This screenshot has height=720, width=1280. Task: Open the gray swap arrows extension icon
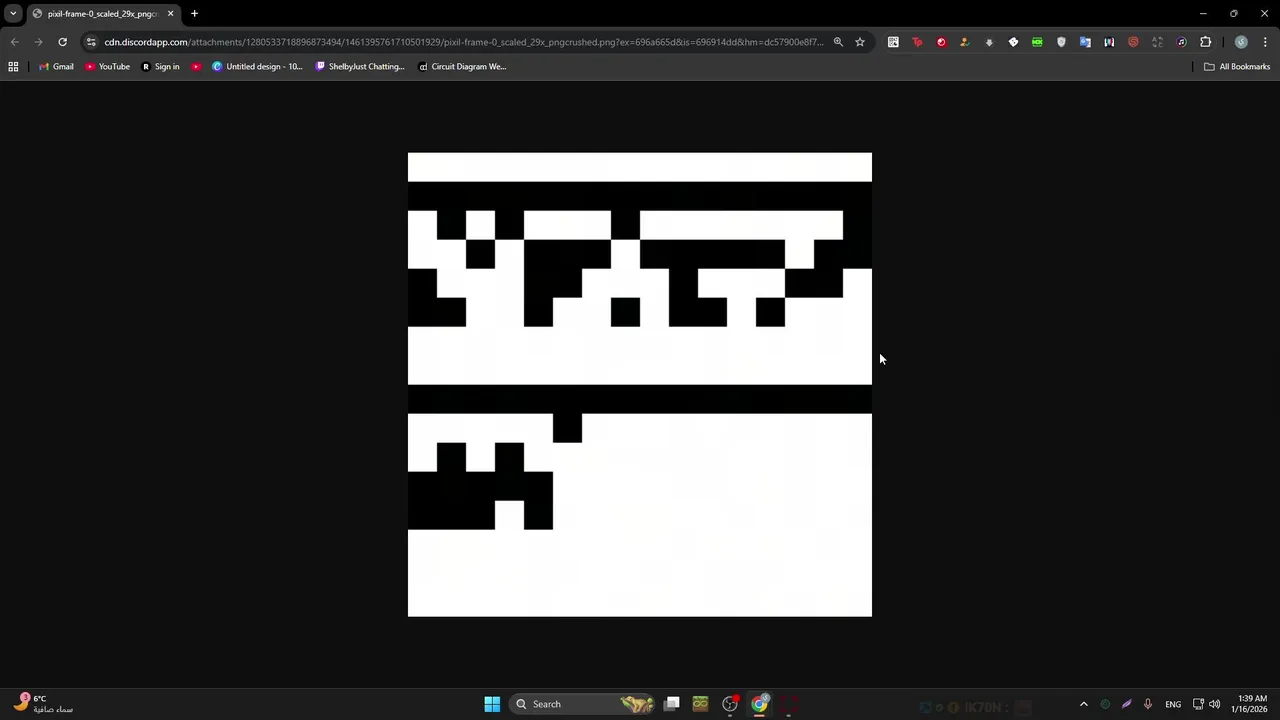pos(1157,42)
